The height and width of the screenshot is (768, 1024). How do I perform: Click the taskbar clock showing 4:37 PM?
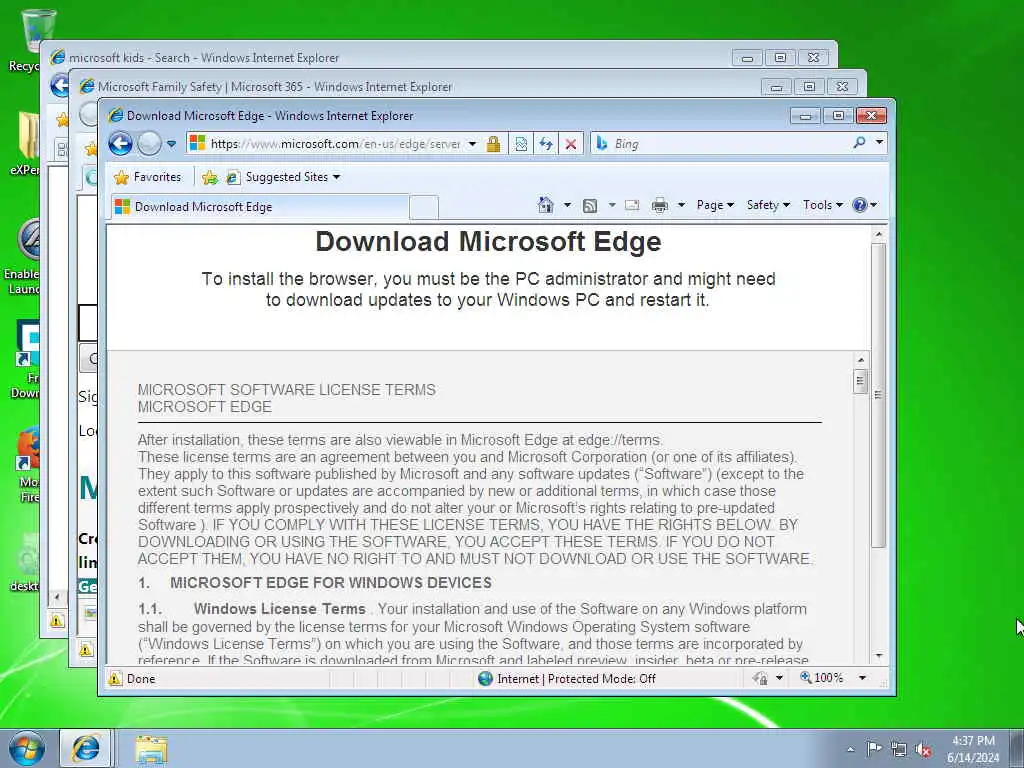tap(973, 749)
